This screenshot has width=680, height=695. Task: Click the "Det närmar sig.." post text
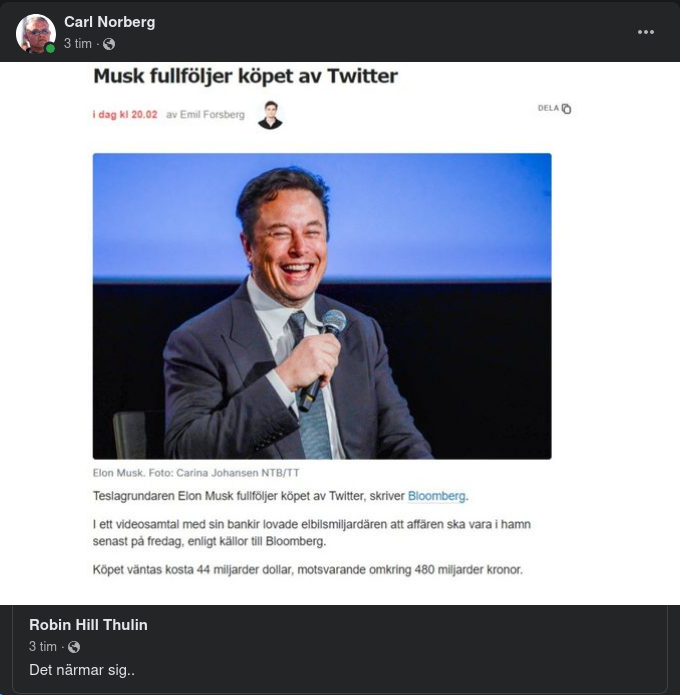tap(82, 670)
